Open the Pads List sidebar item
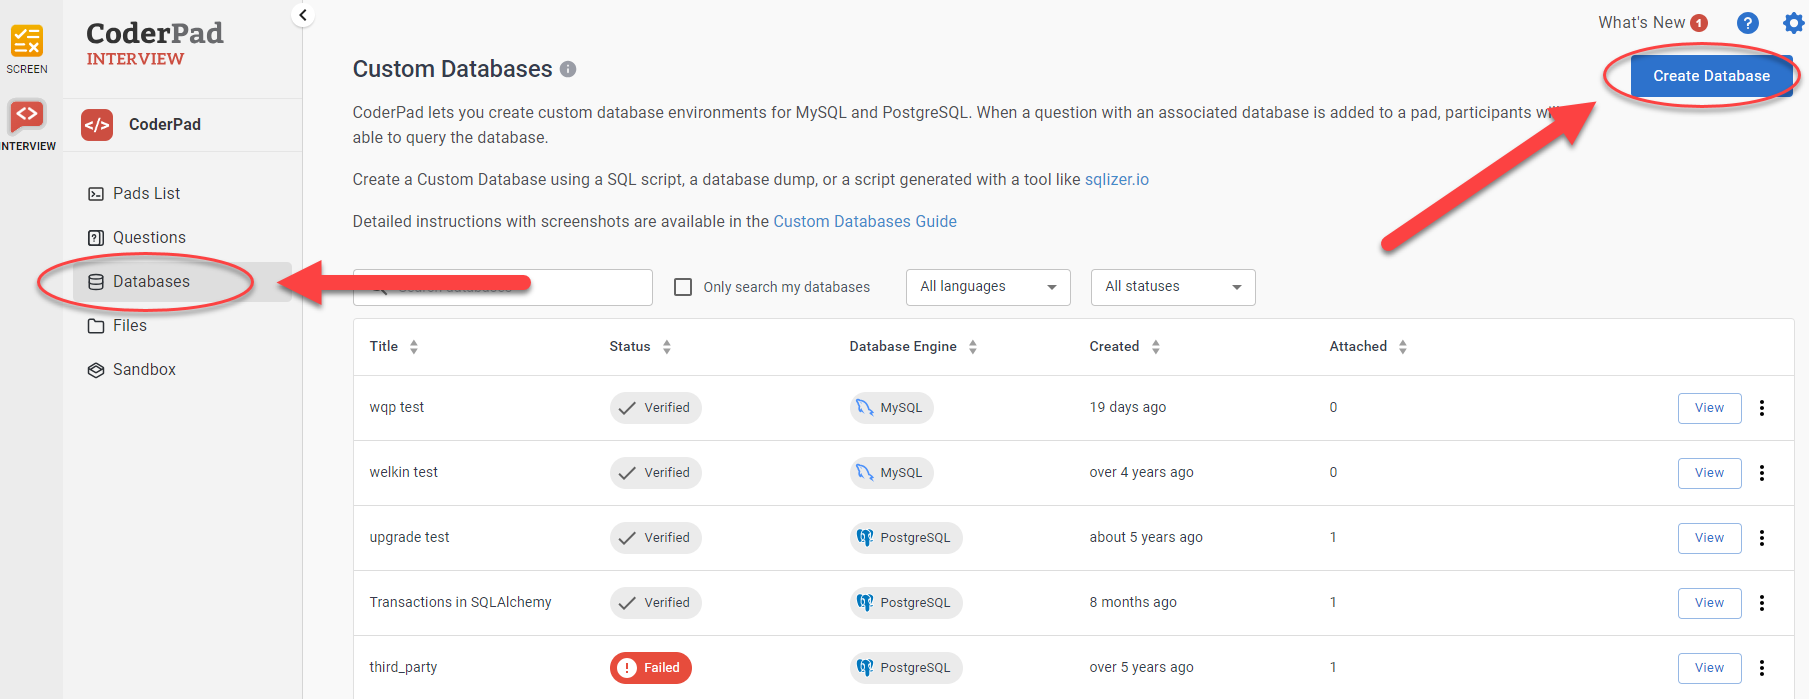The height and width of the screenshot is (699, 1809). tap(146, 194)
